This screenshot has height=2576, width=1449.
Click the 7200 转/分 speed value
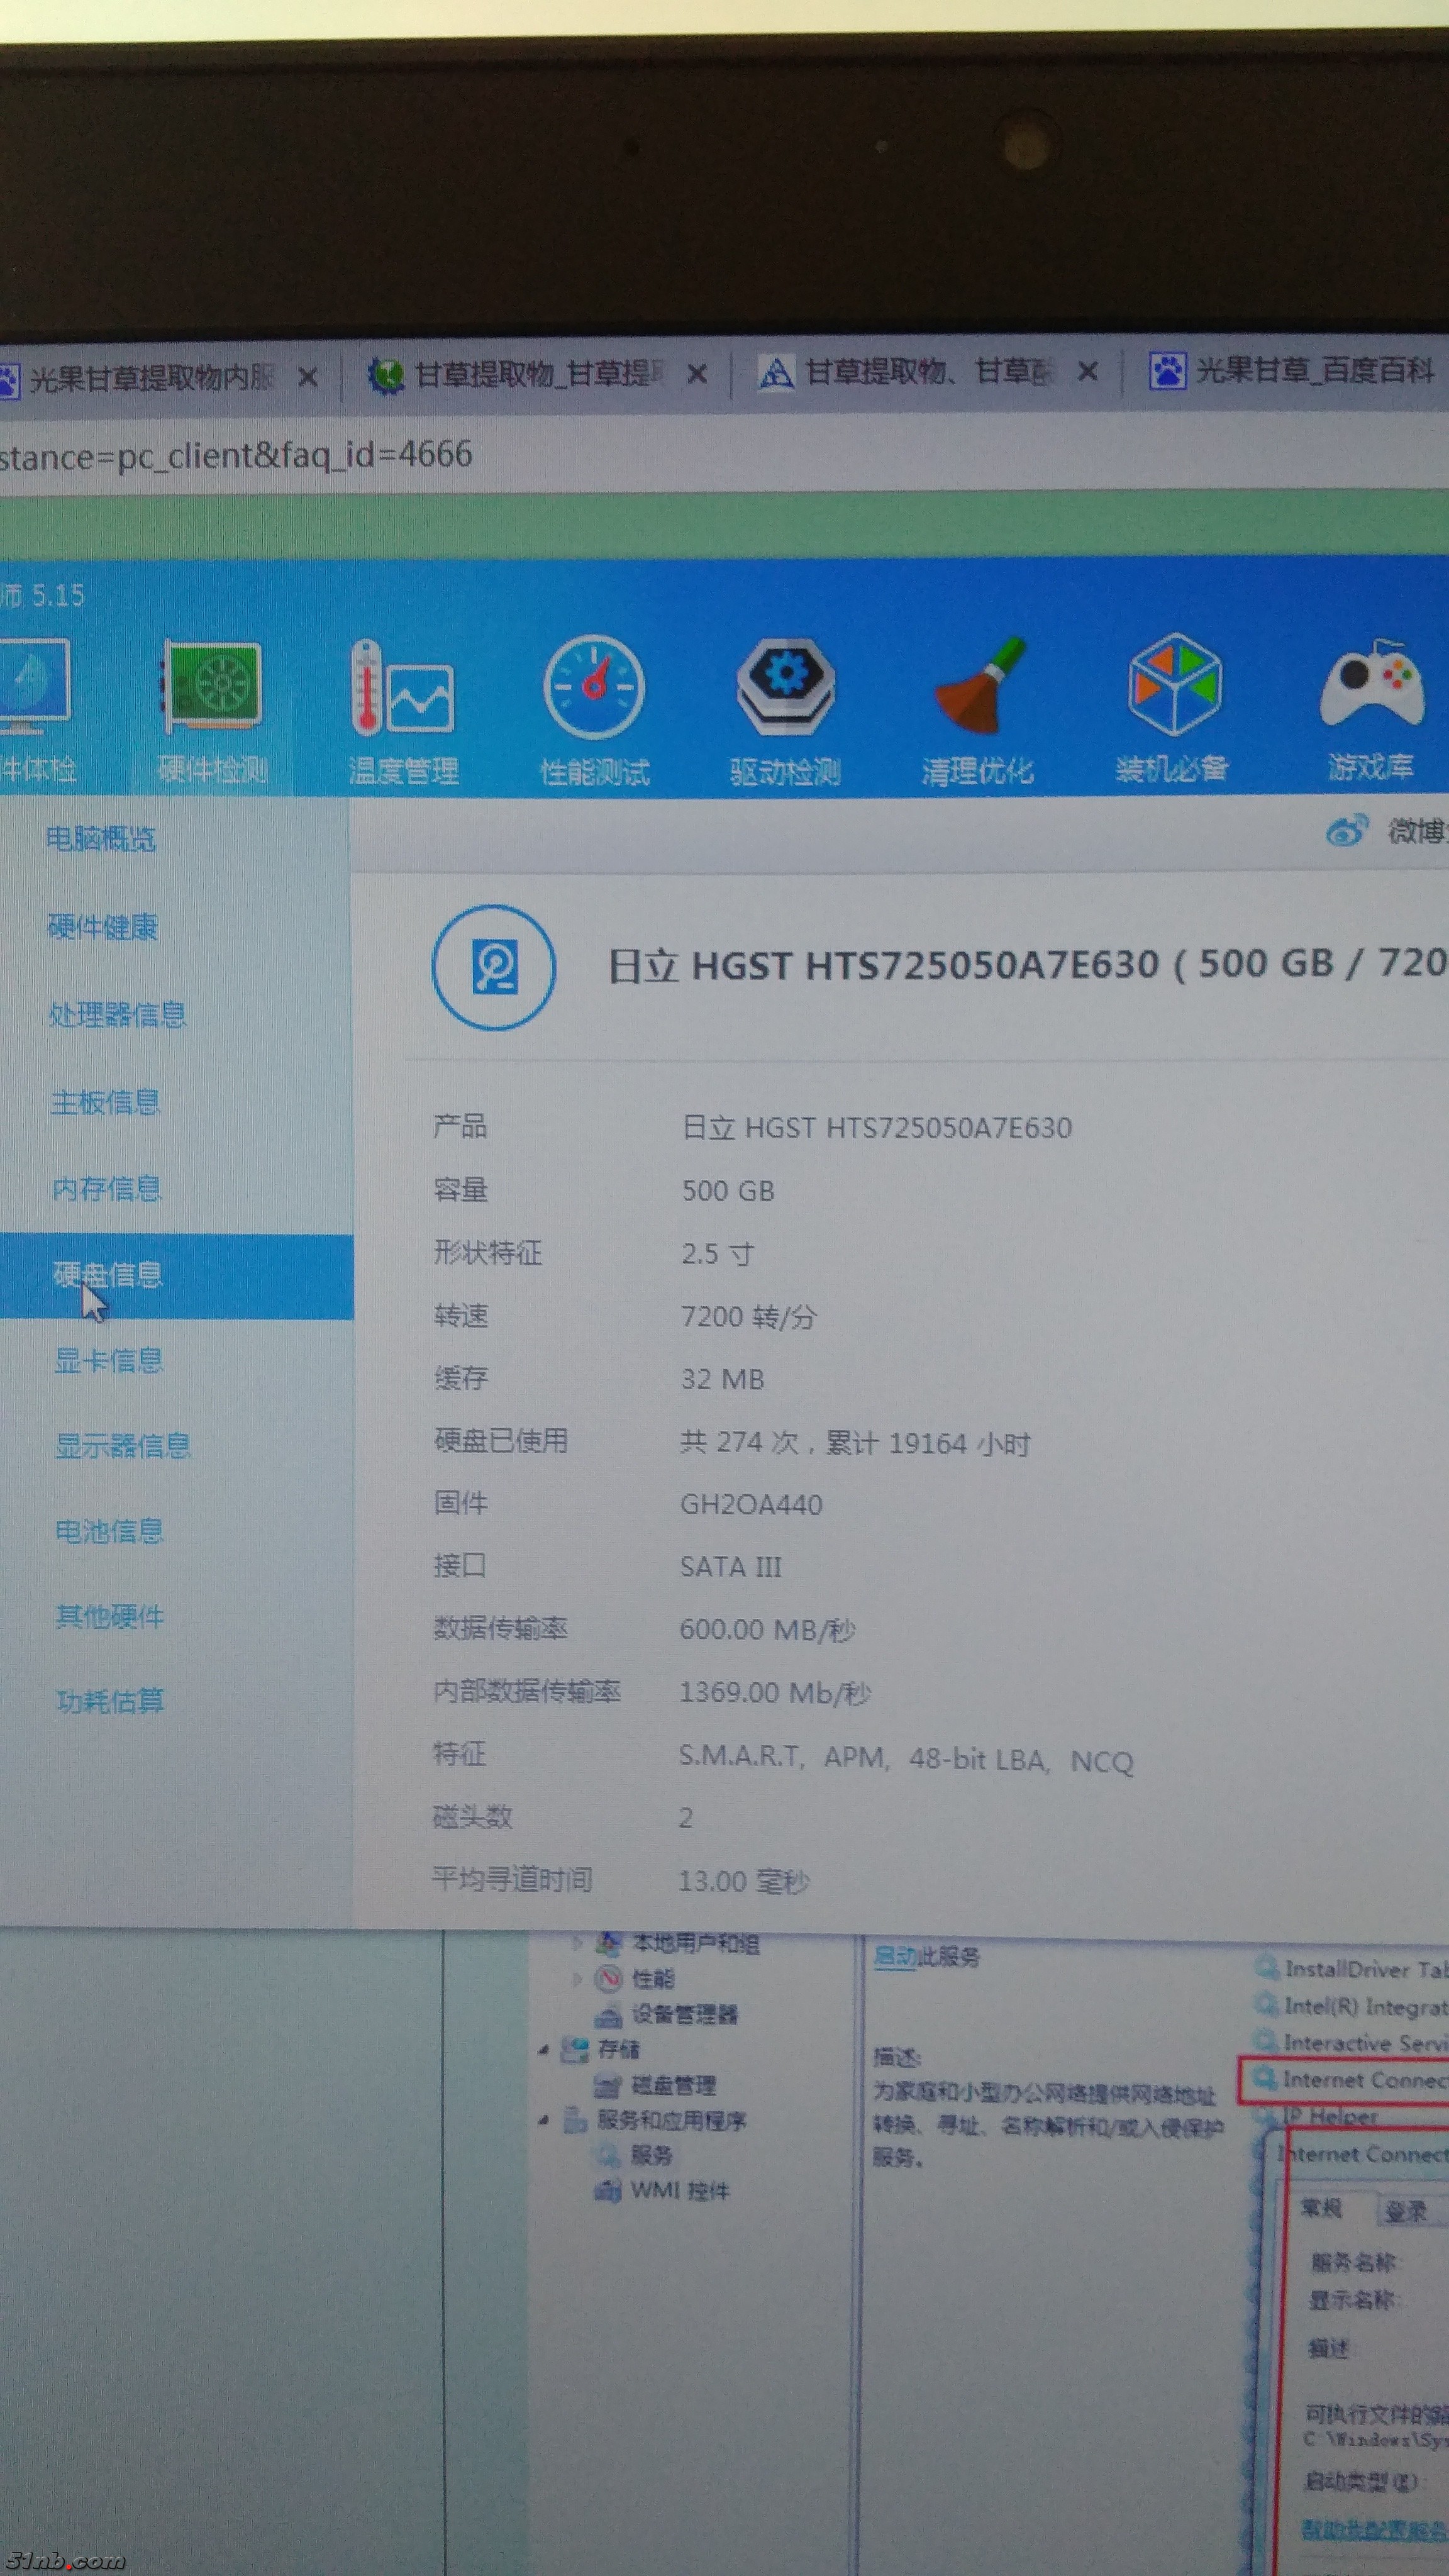click(x=749, y=1317)
